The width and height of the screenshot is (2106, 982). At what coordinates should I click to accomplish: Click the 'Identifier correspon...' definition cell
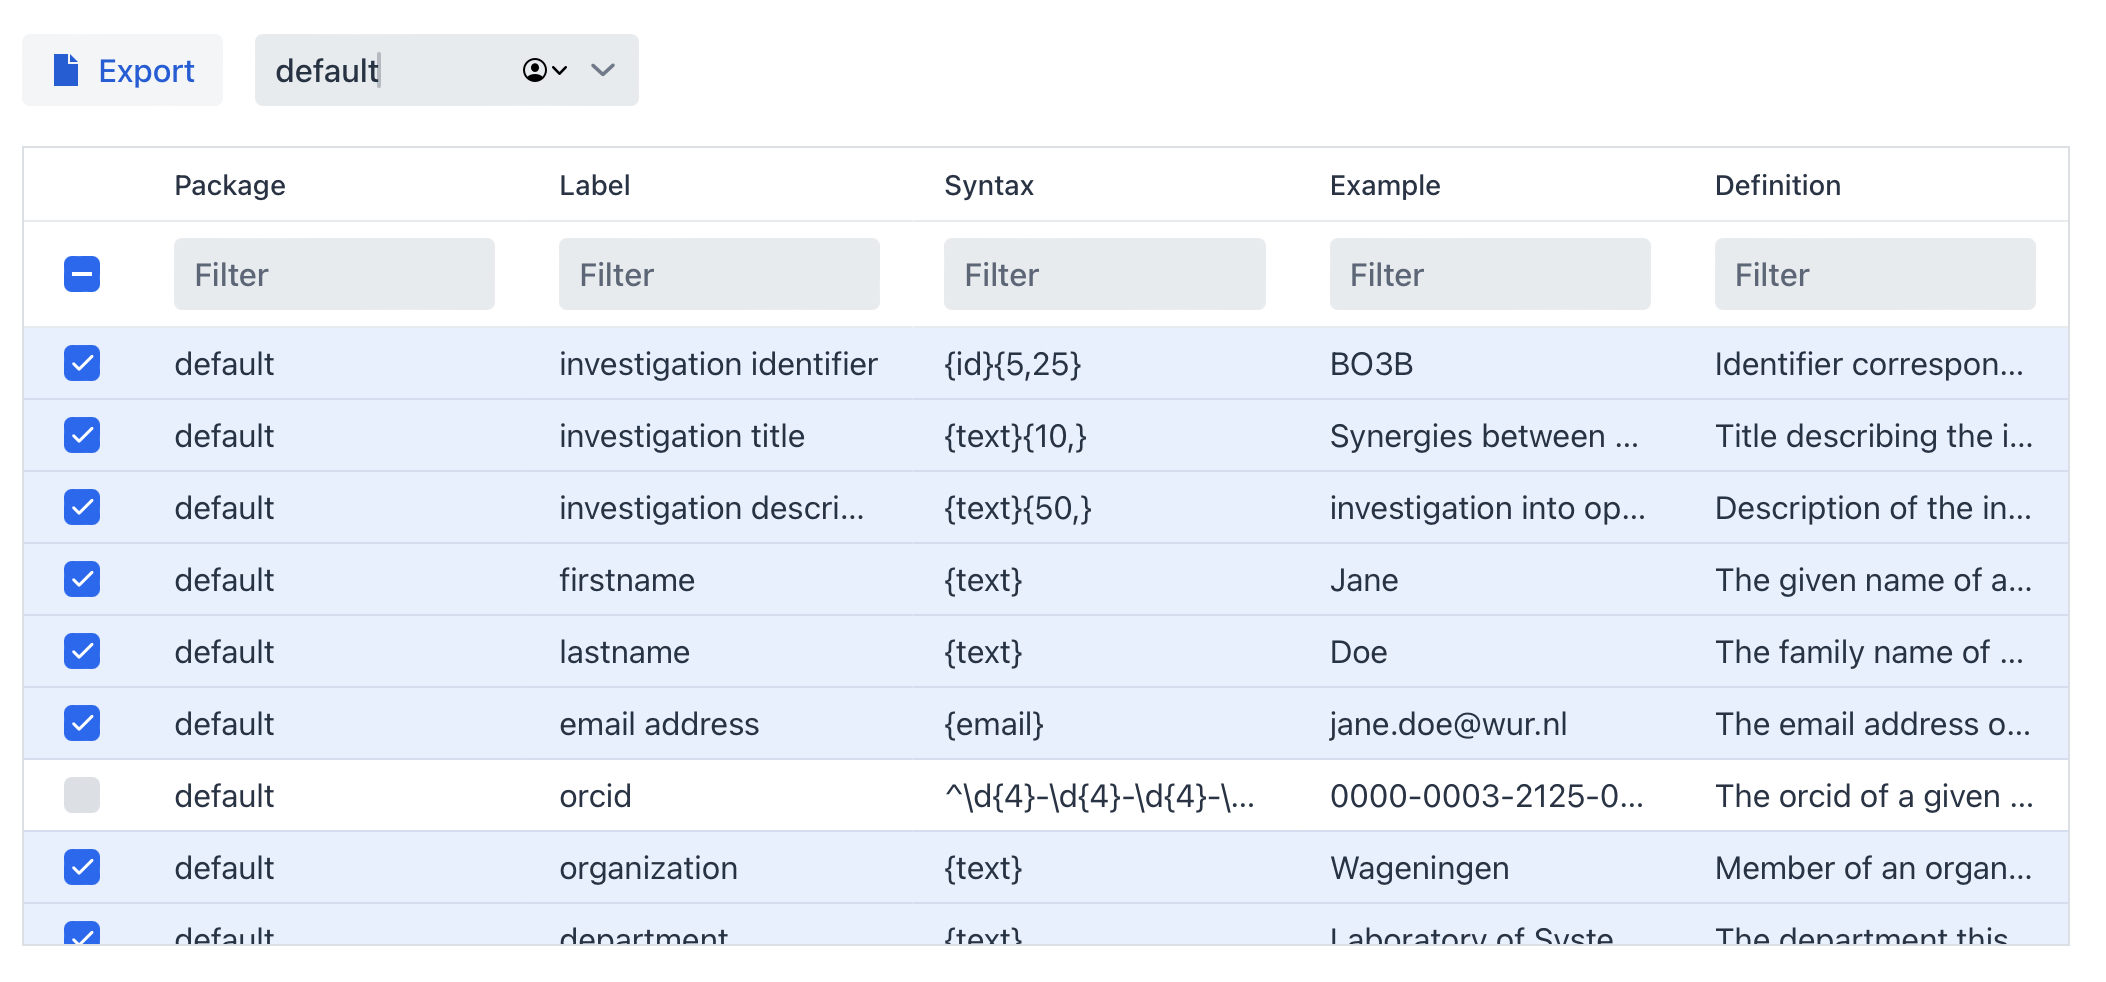[x=1869, y=364]
